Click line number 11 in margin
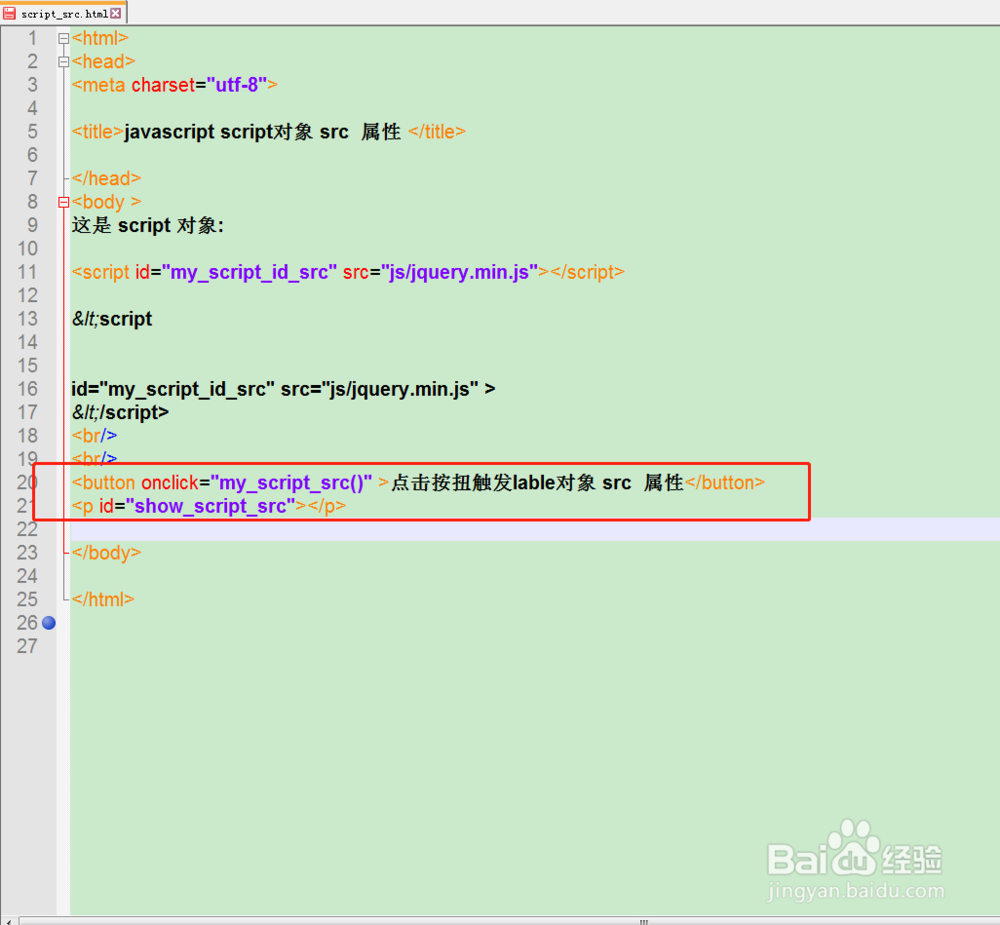Viewport: 1000px width, 925px height. [27, 272]
